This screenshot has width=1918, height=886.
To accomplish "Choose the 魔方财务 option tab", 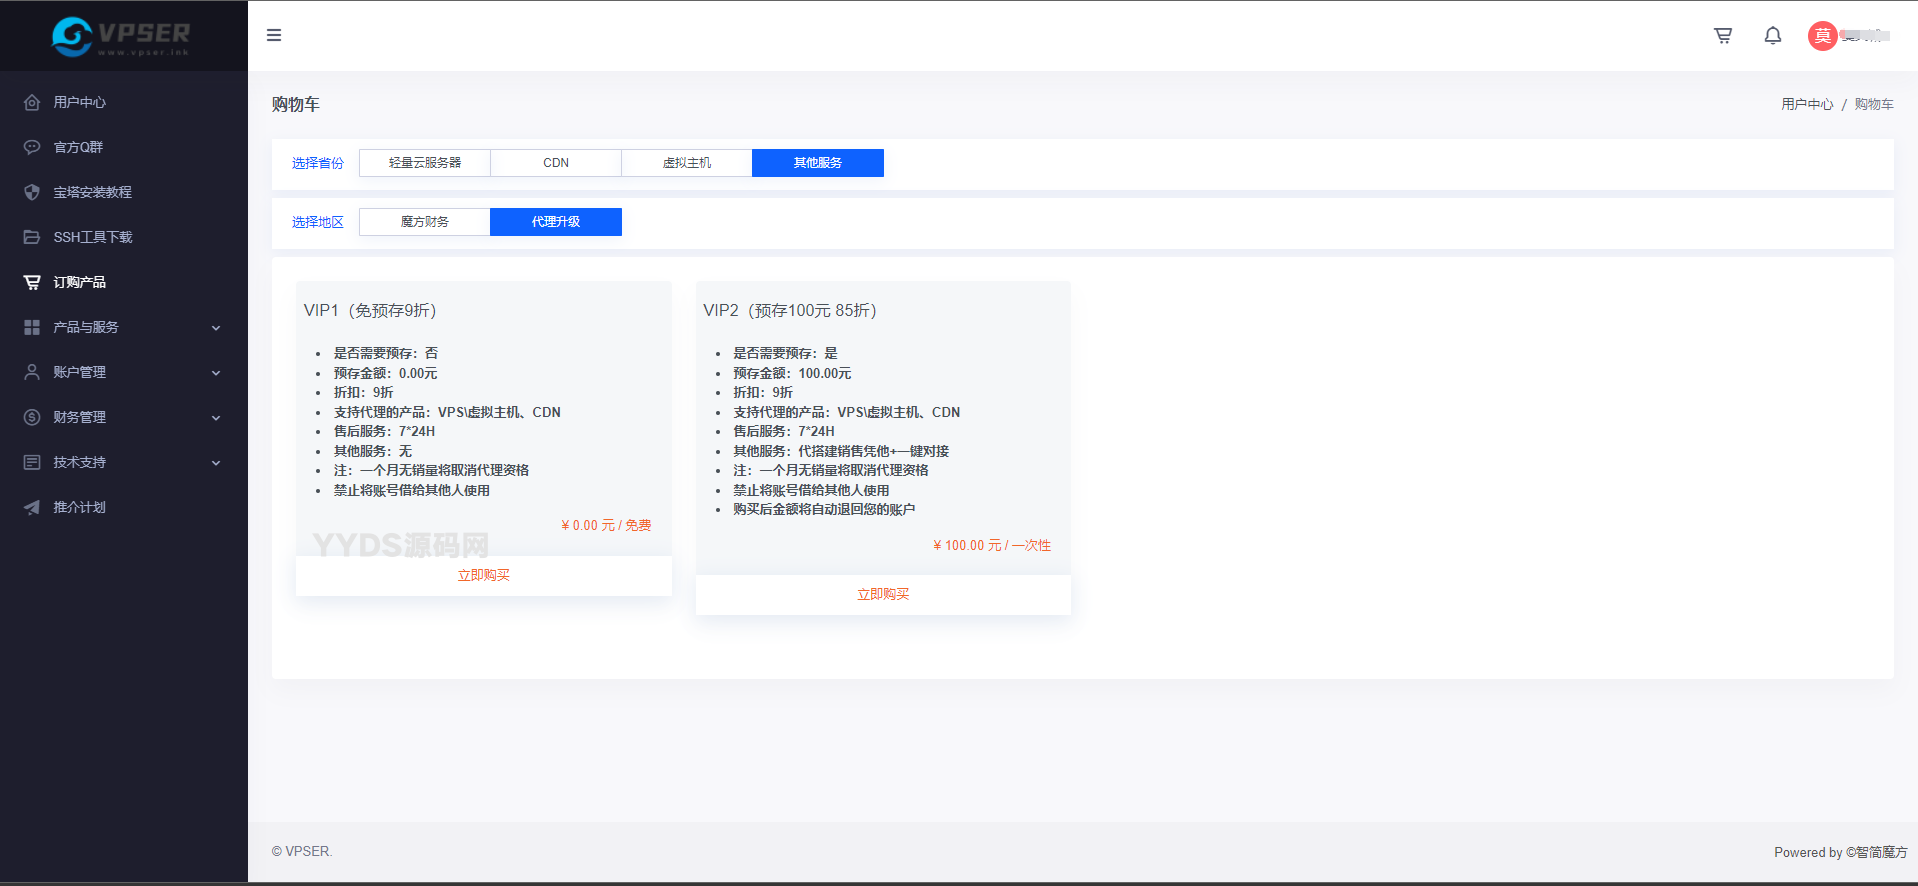I will 425,222.
